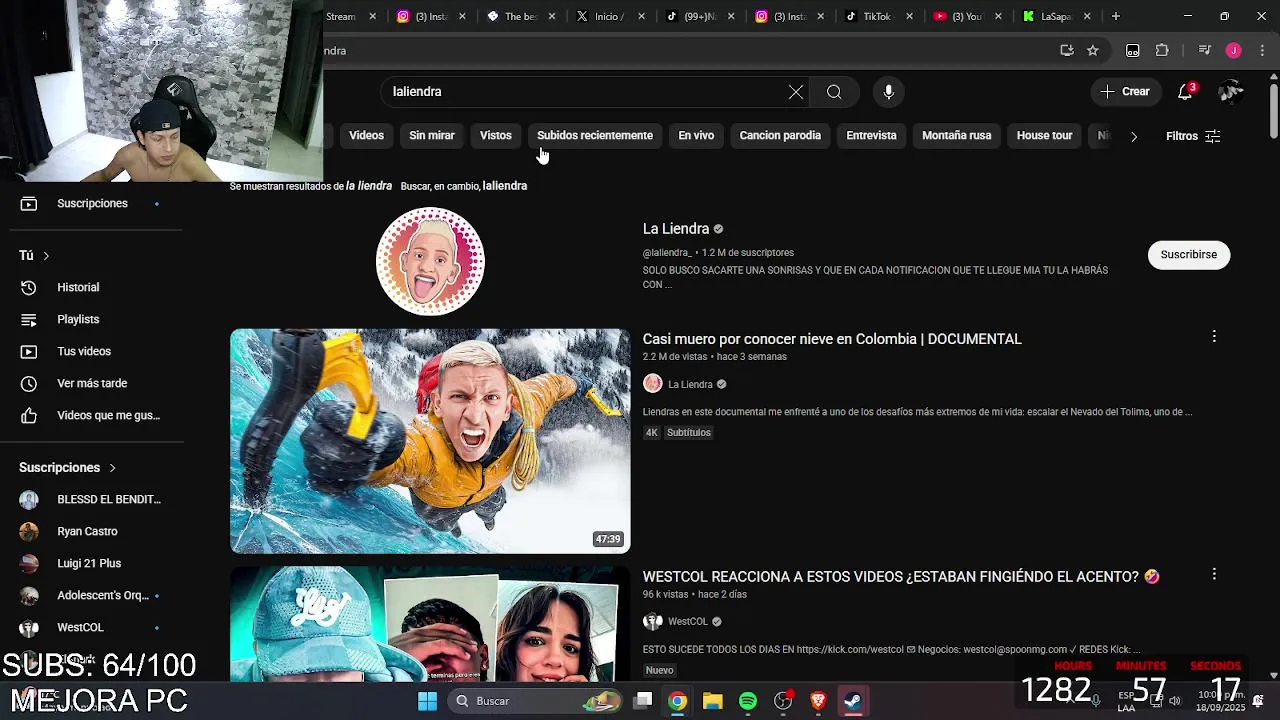The image size is (1280, 720).
Task: Open the WestCOL channel name link
Action: [688, 622]
